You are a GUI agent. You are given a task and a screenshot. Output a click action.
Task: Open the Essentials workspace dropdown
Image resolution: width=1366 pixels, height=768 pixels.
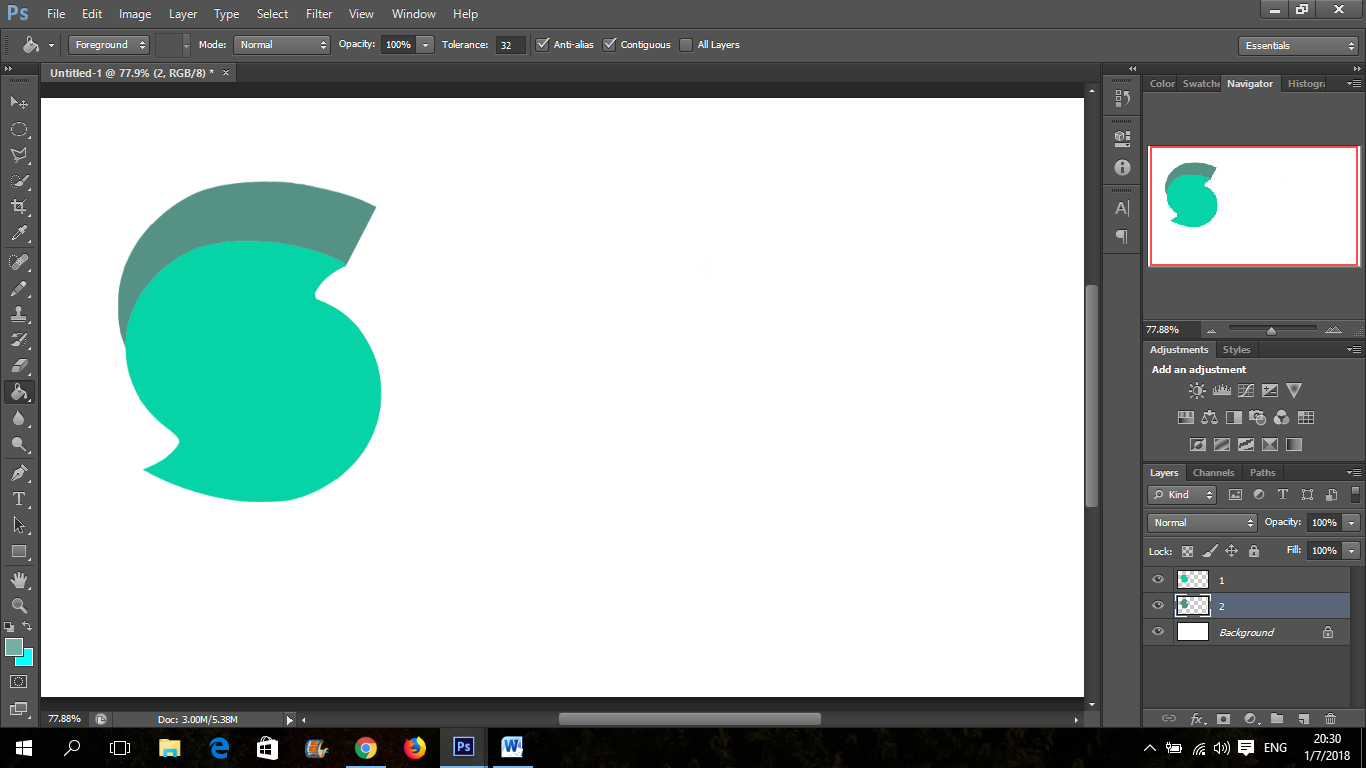coord(1297,46)
